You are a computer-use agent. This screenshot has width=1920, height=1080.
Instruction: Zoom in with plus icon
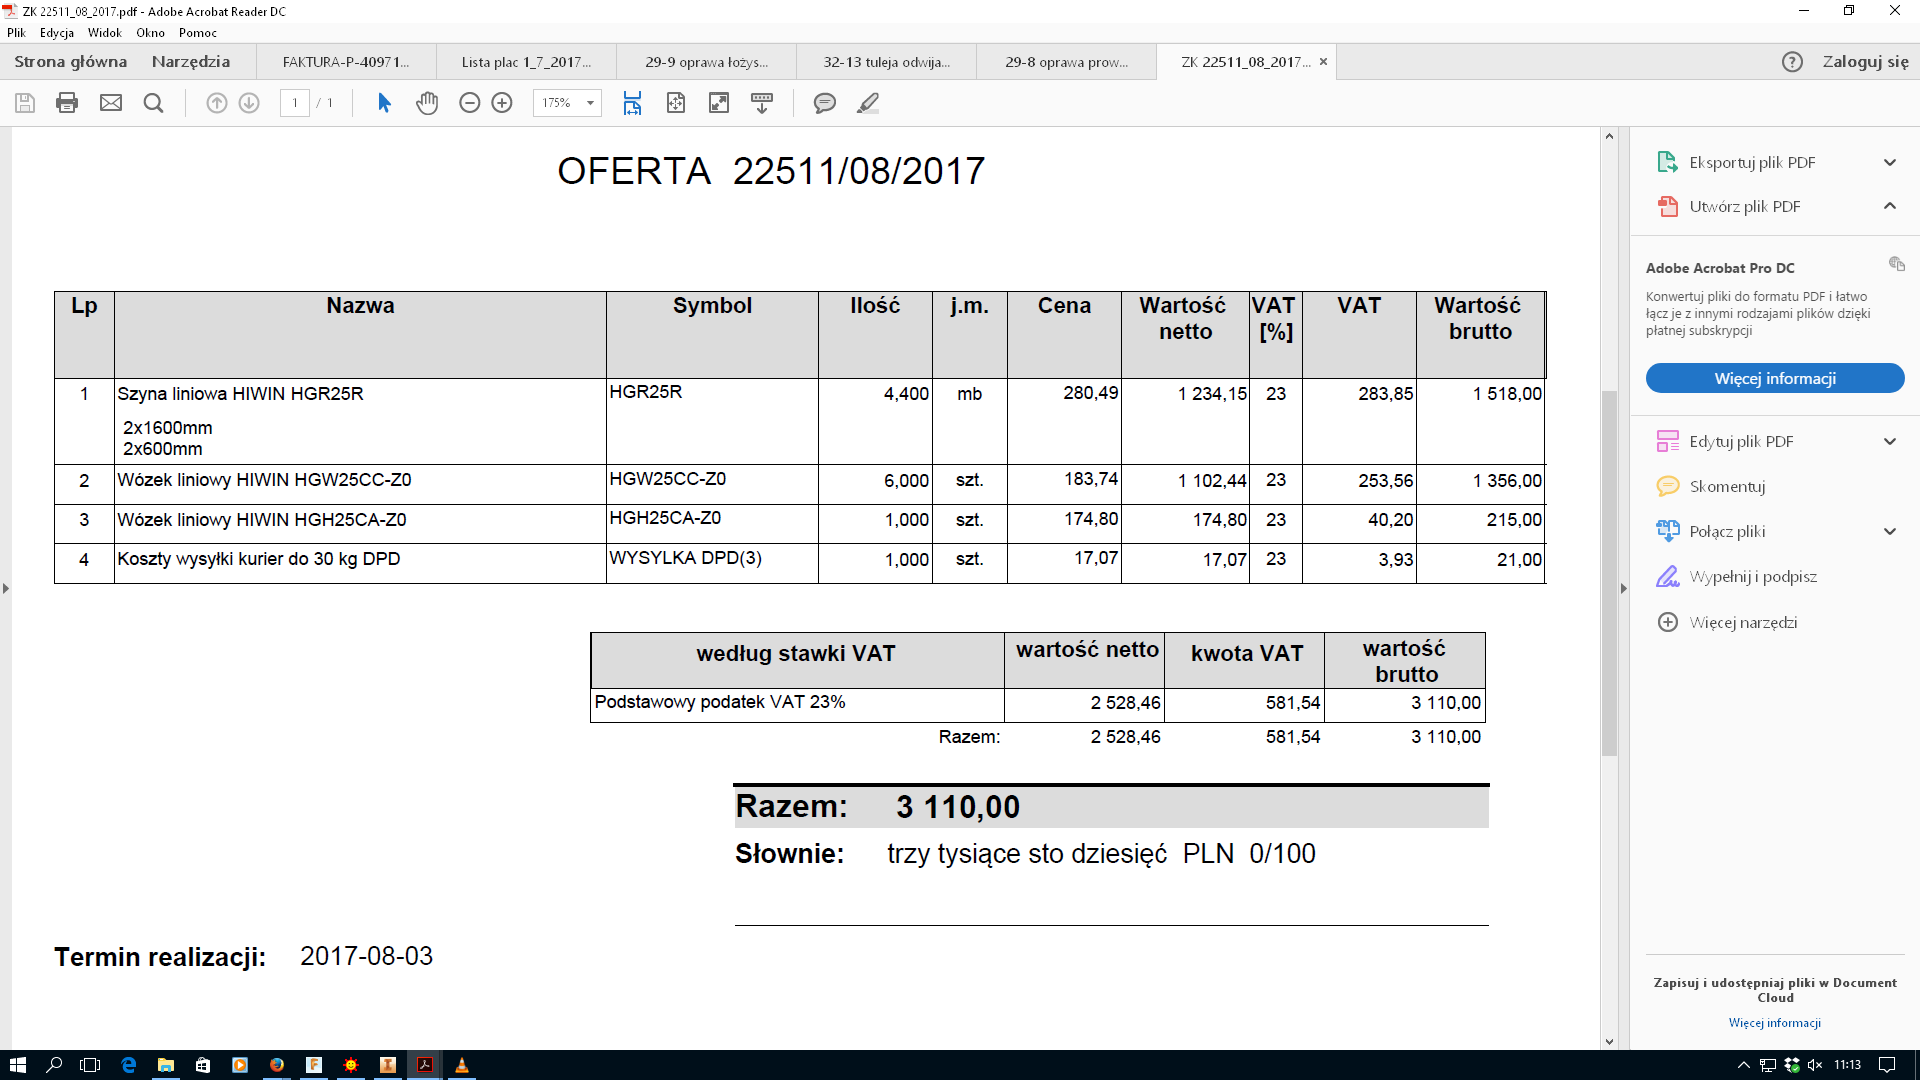coord(502,103)
